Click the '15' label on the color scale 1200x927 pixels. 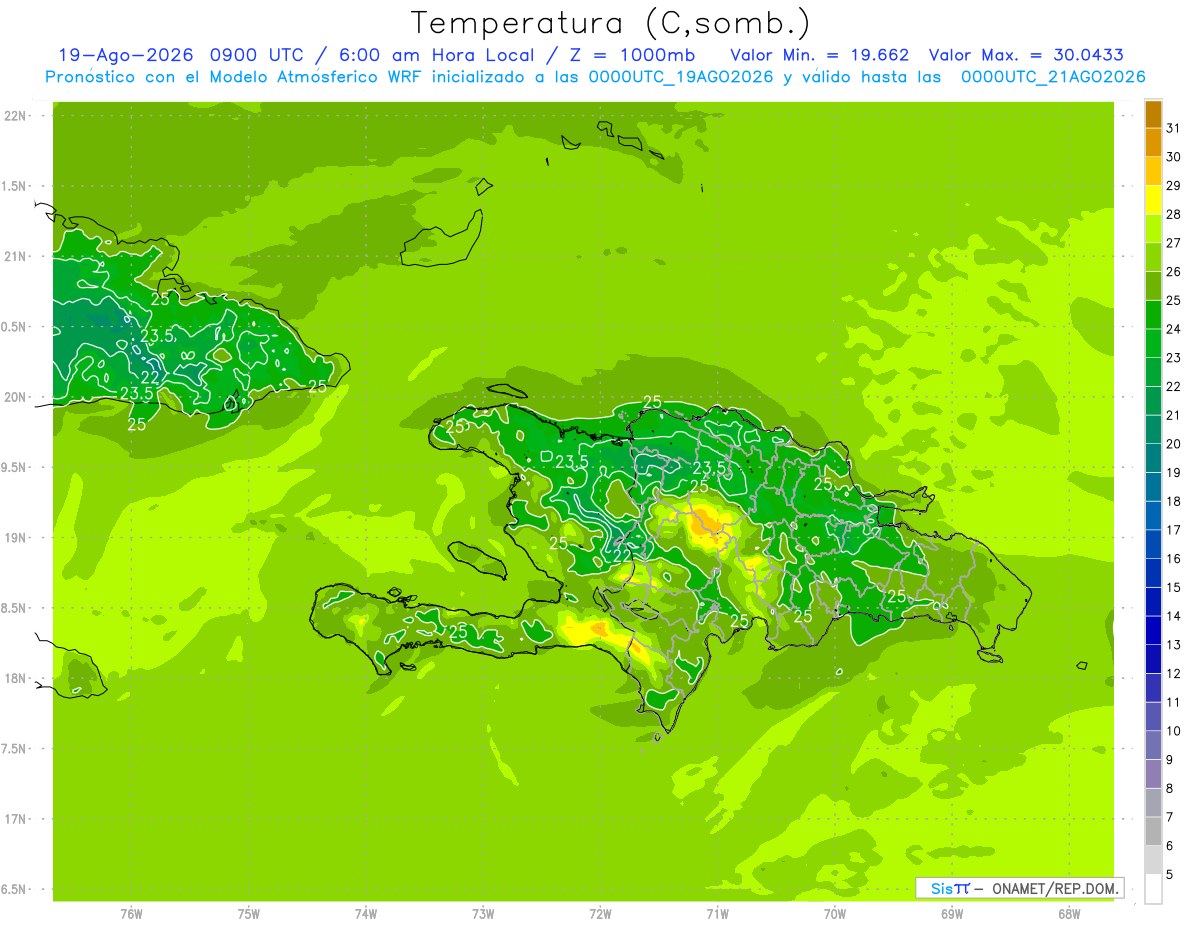click(1173, 587)
